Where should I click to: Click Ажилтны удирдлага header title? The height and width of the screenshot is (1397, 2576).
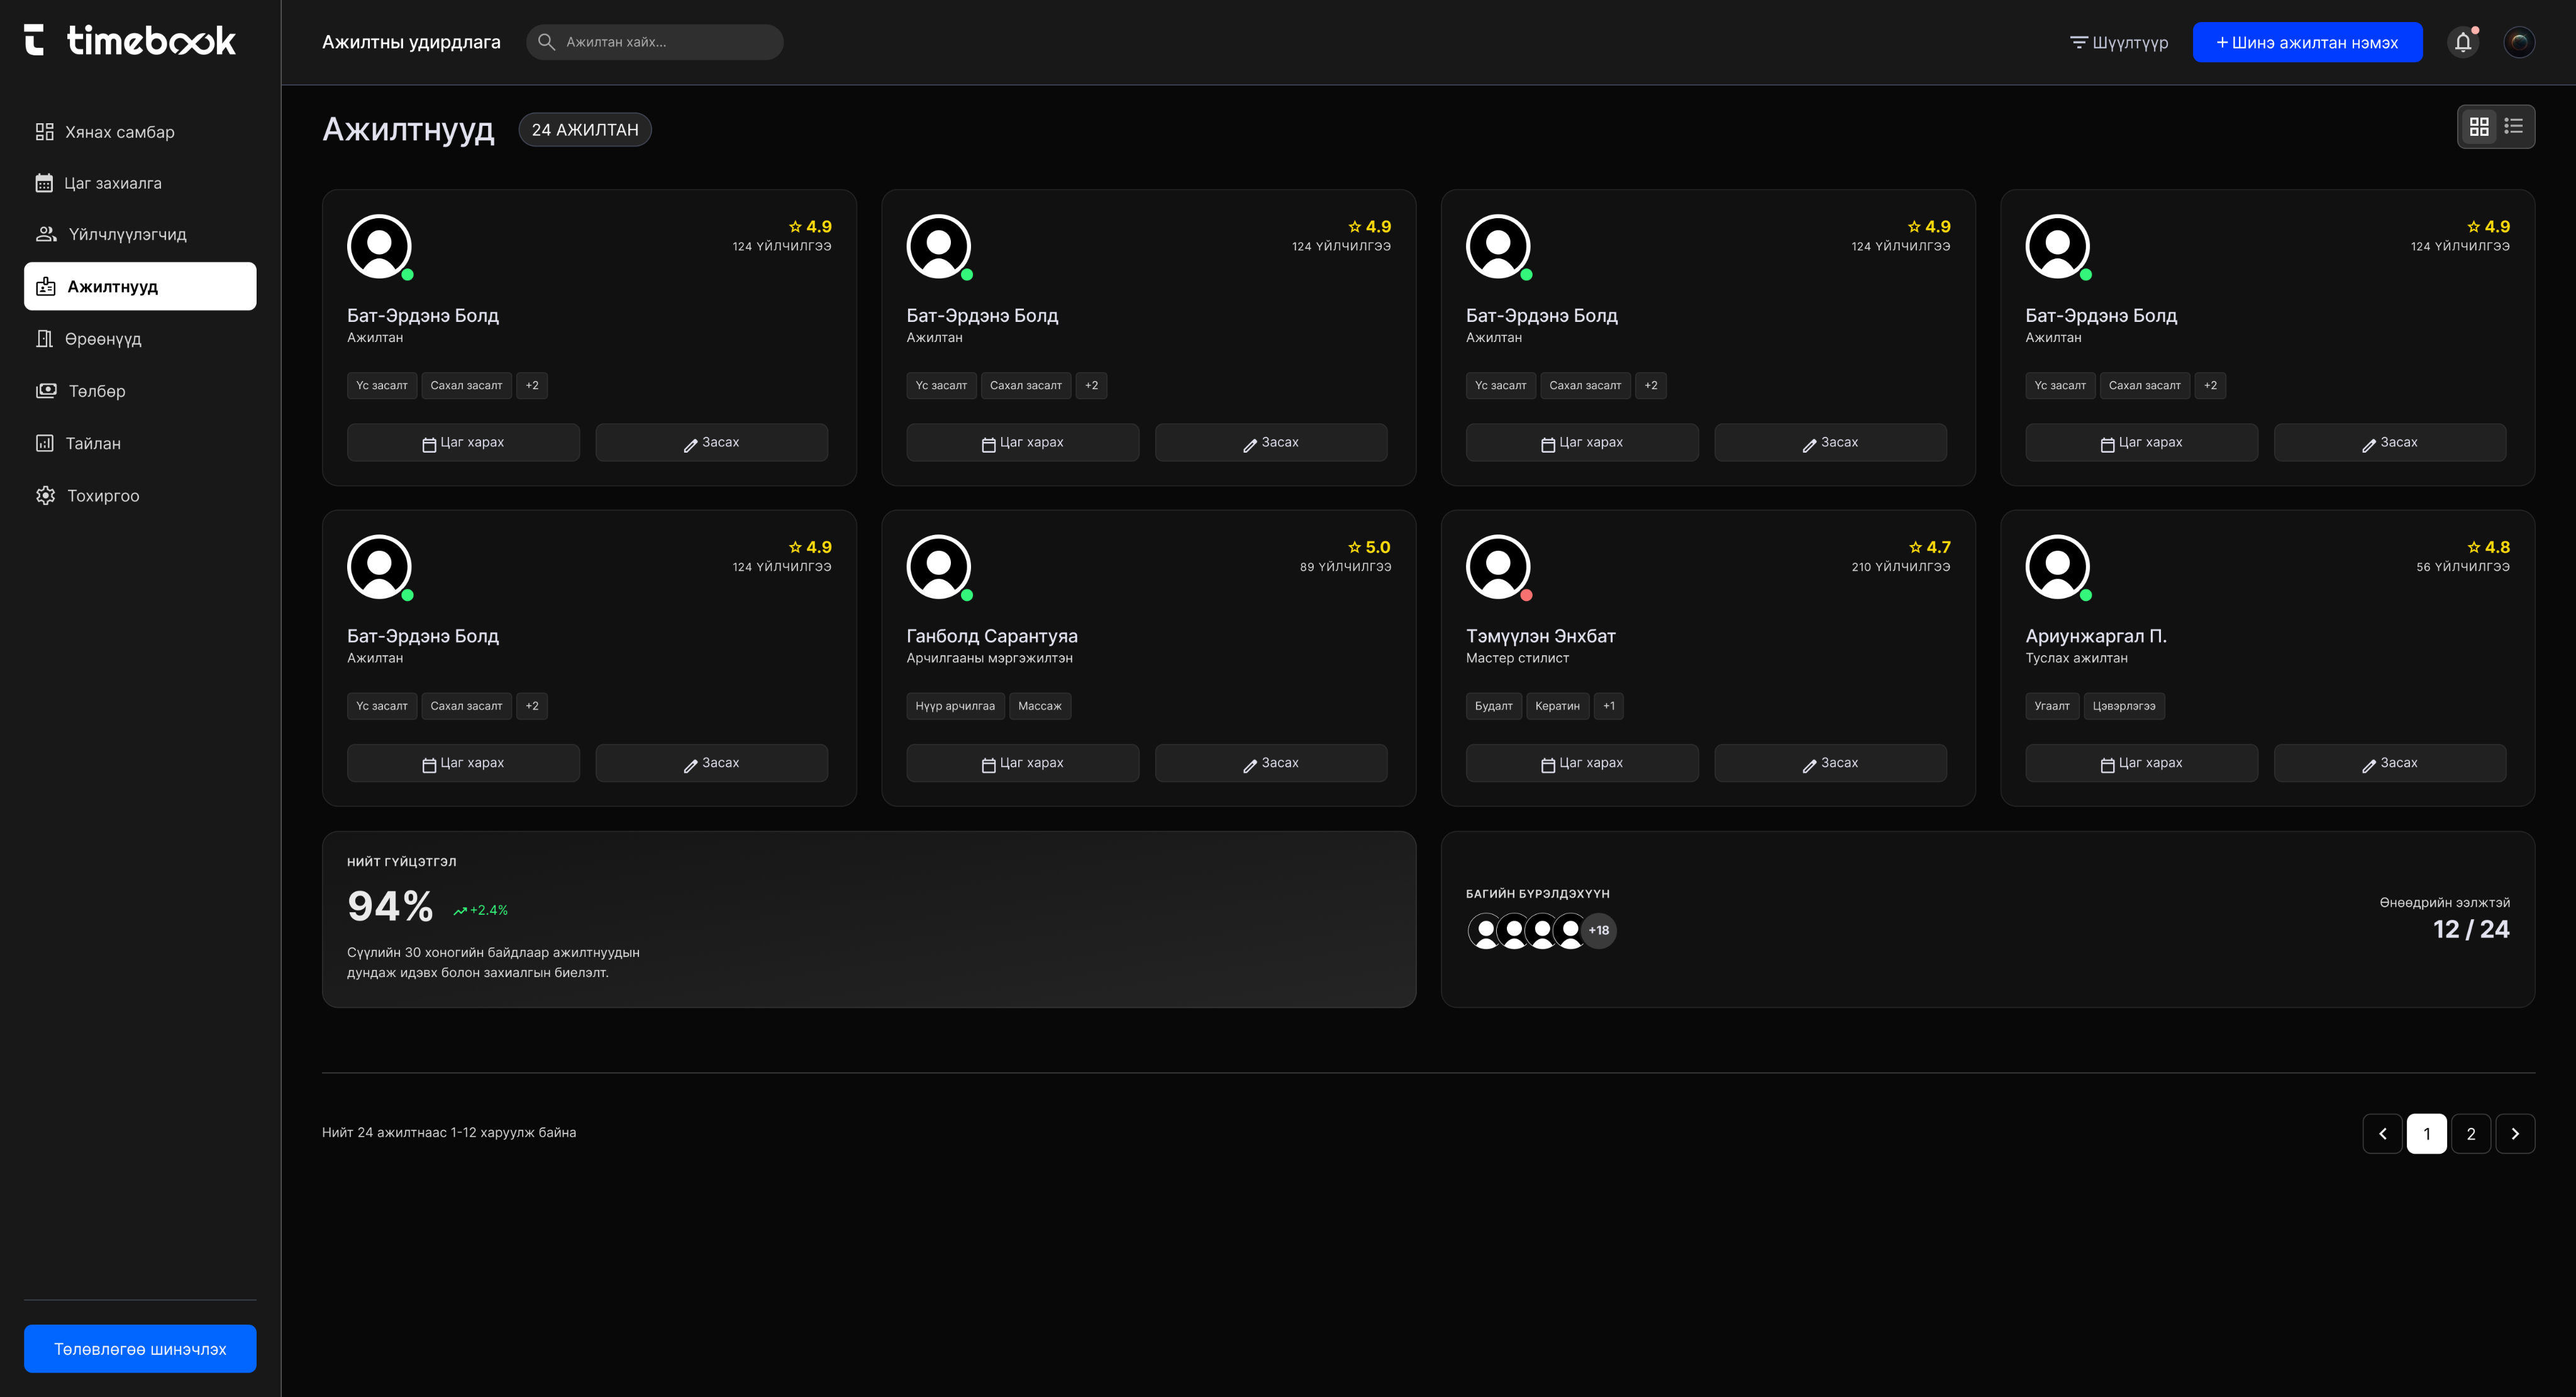(x=411, y=42)
